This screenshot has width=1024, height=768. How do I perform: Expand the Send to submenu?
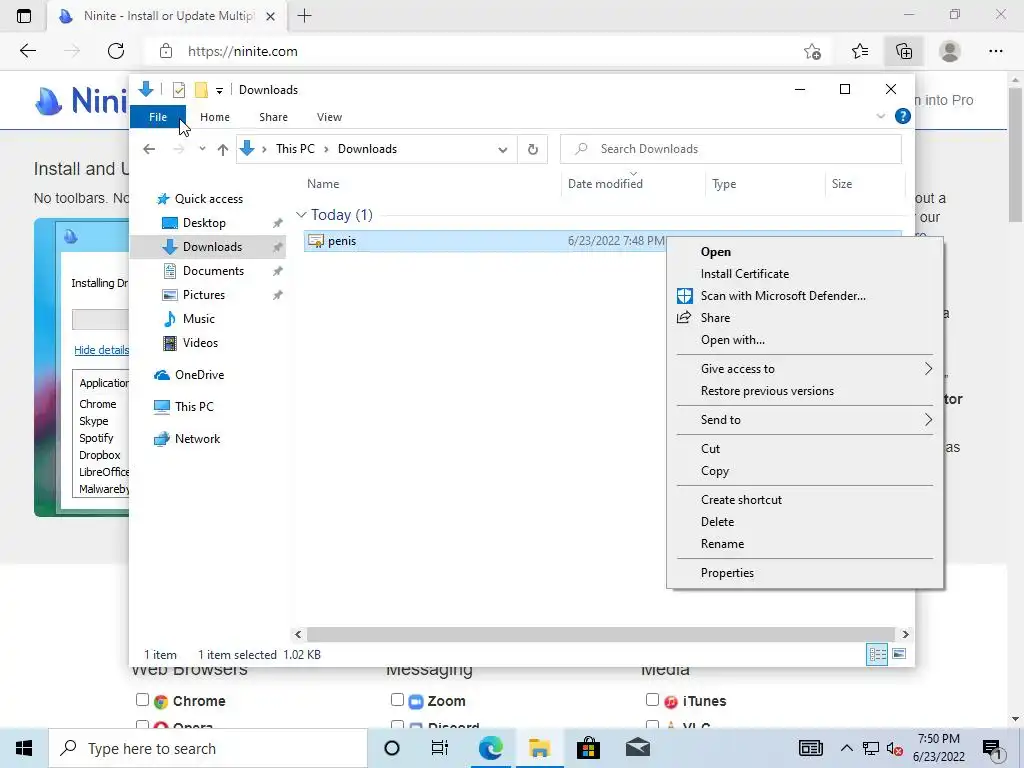(x=805, y=420)
